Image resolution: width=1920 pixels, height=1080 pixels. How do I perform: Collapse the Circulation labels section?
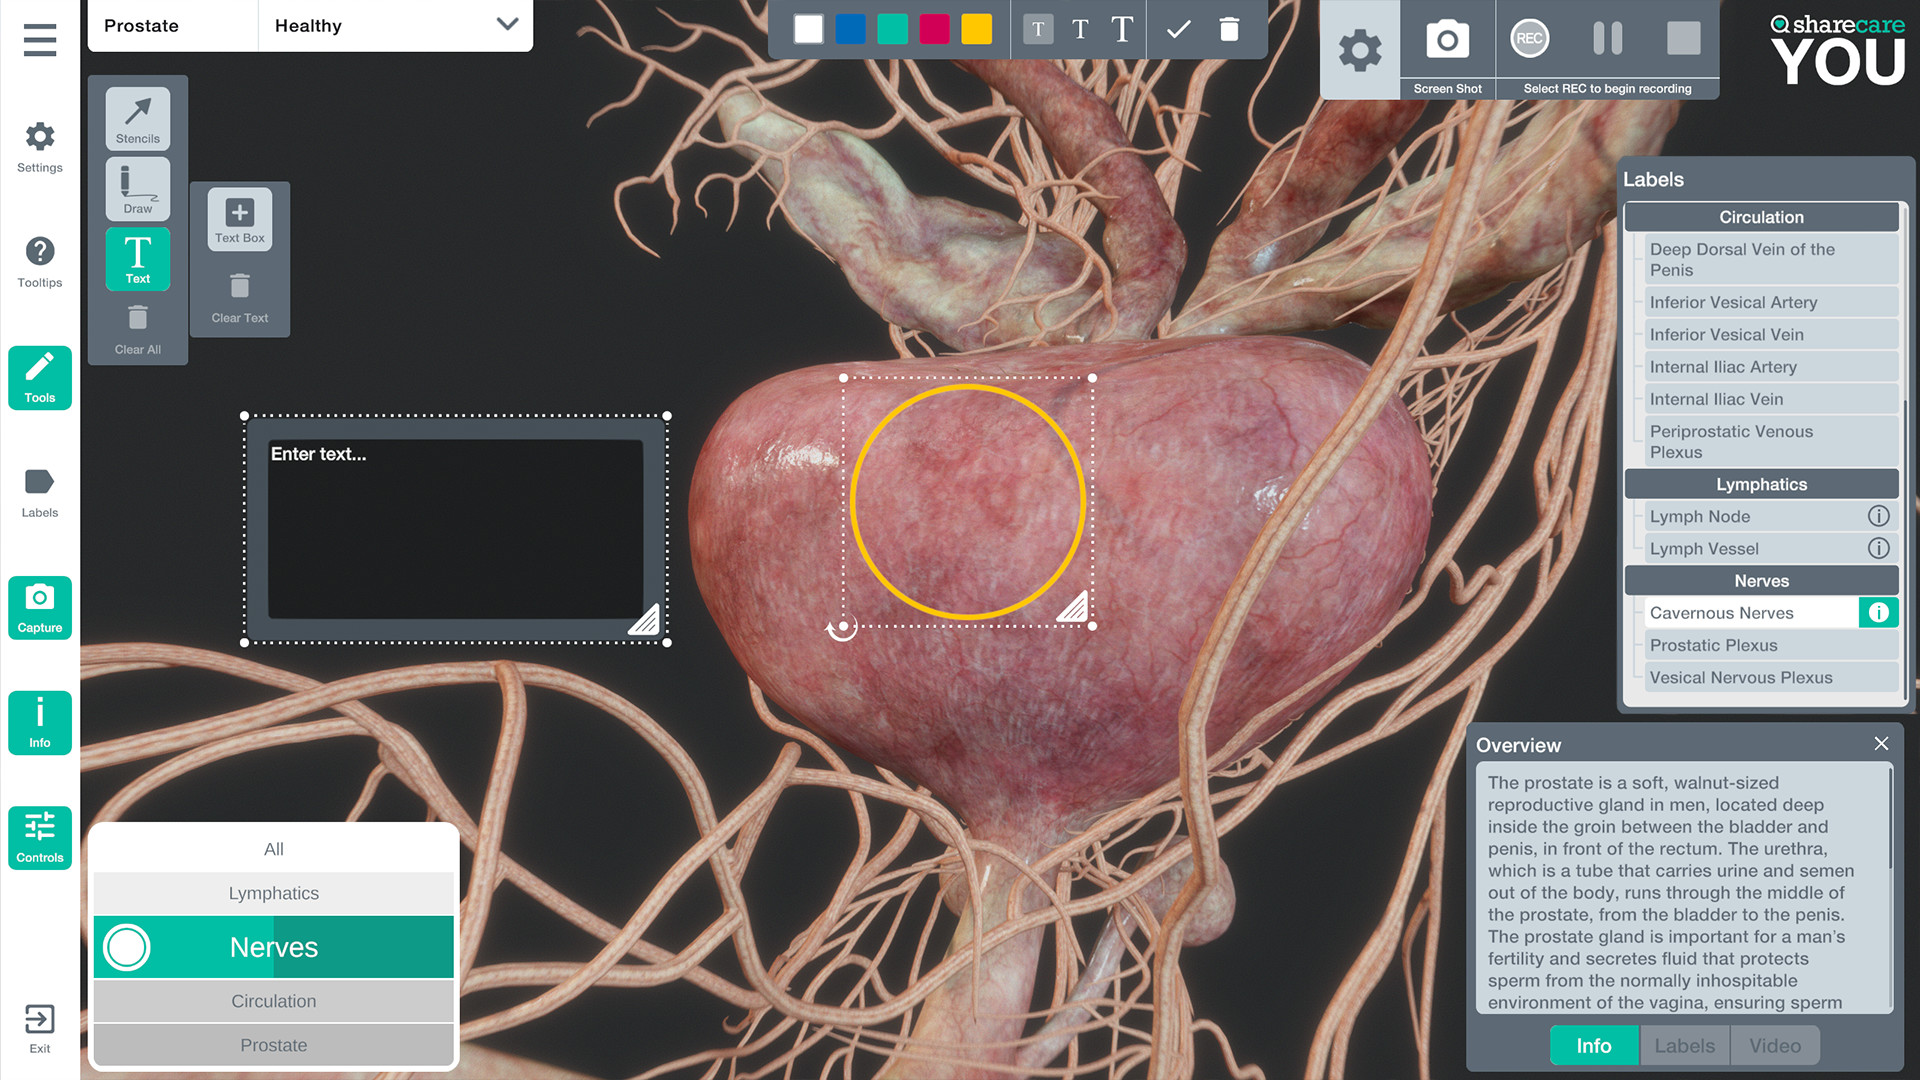point(1761,217)
